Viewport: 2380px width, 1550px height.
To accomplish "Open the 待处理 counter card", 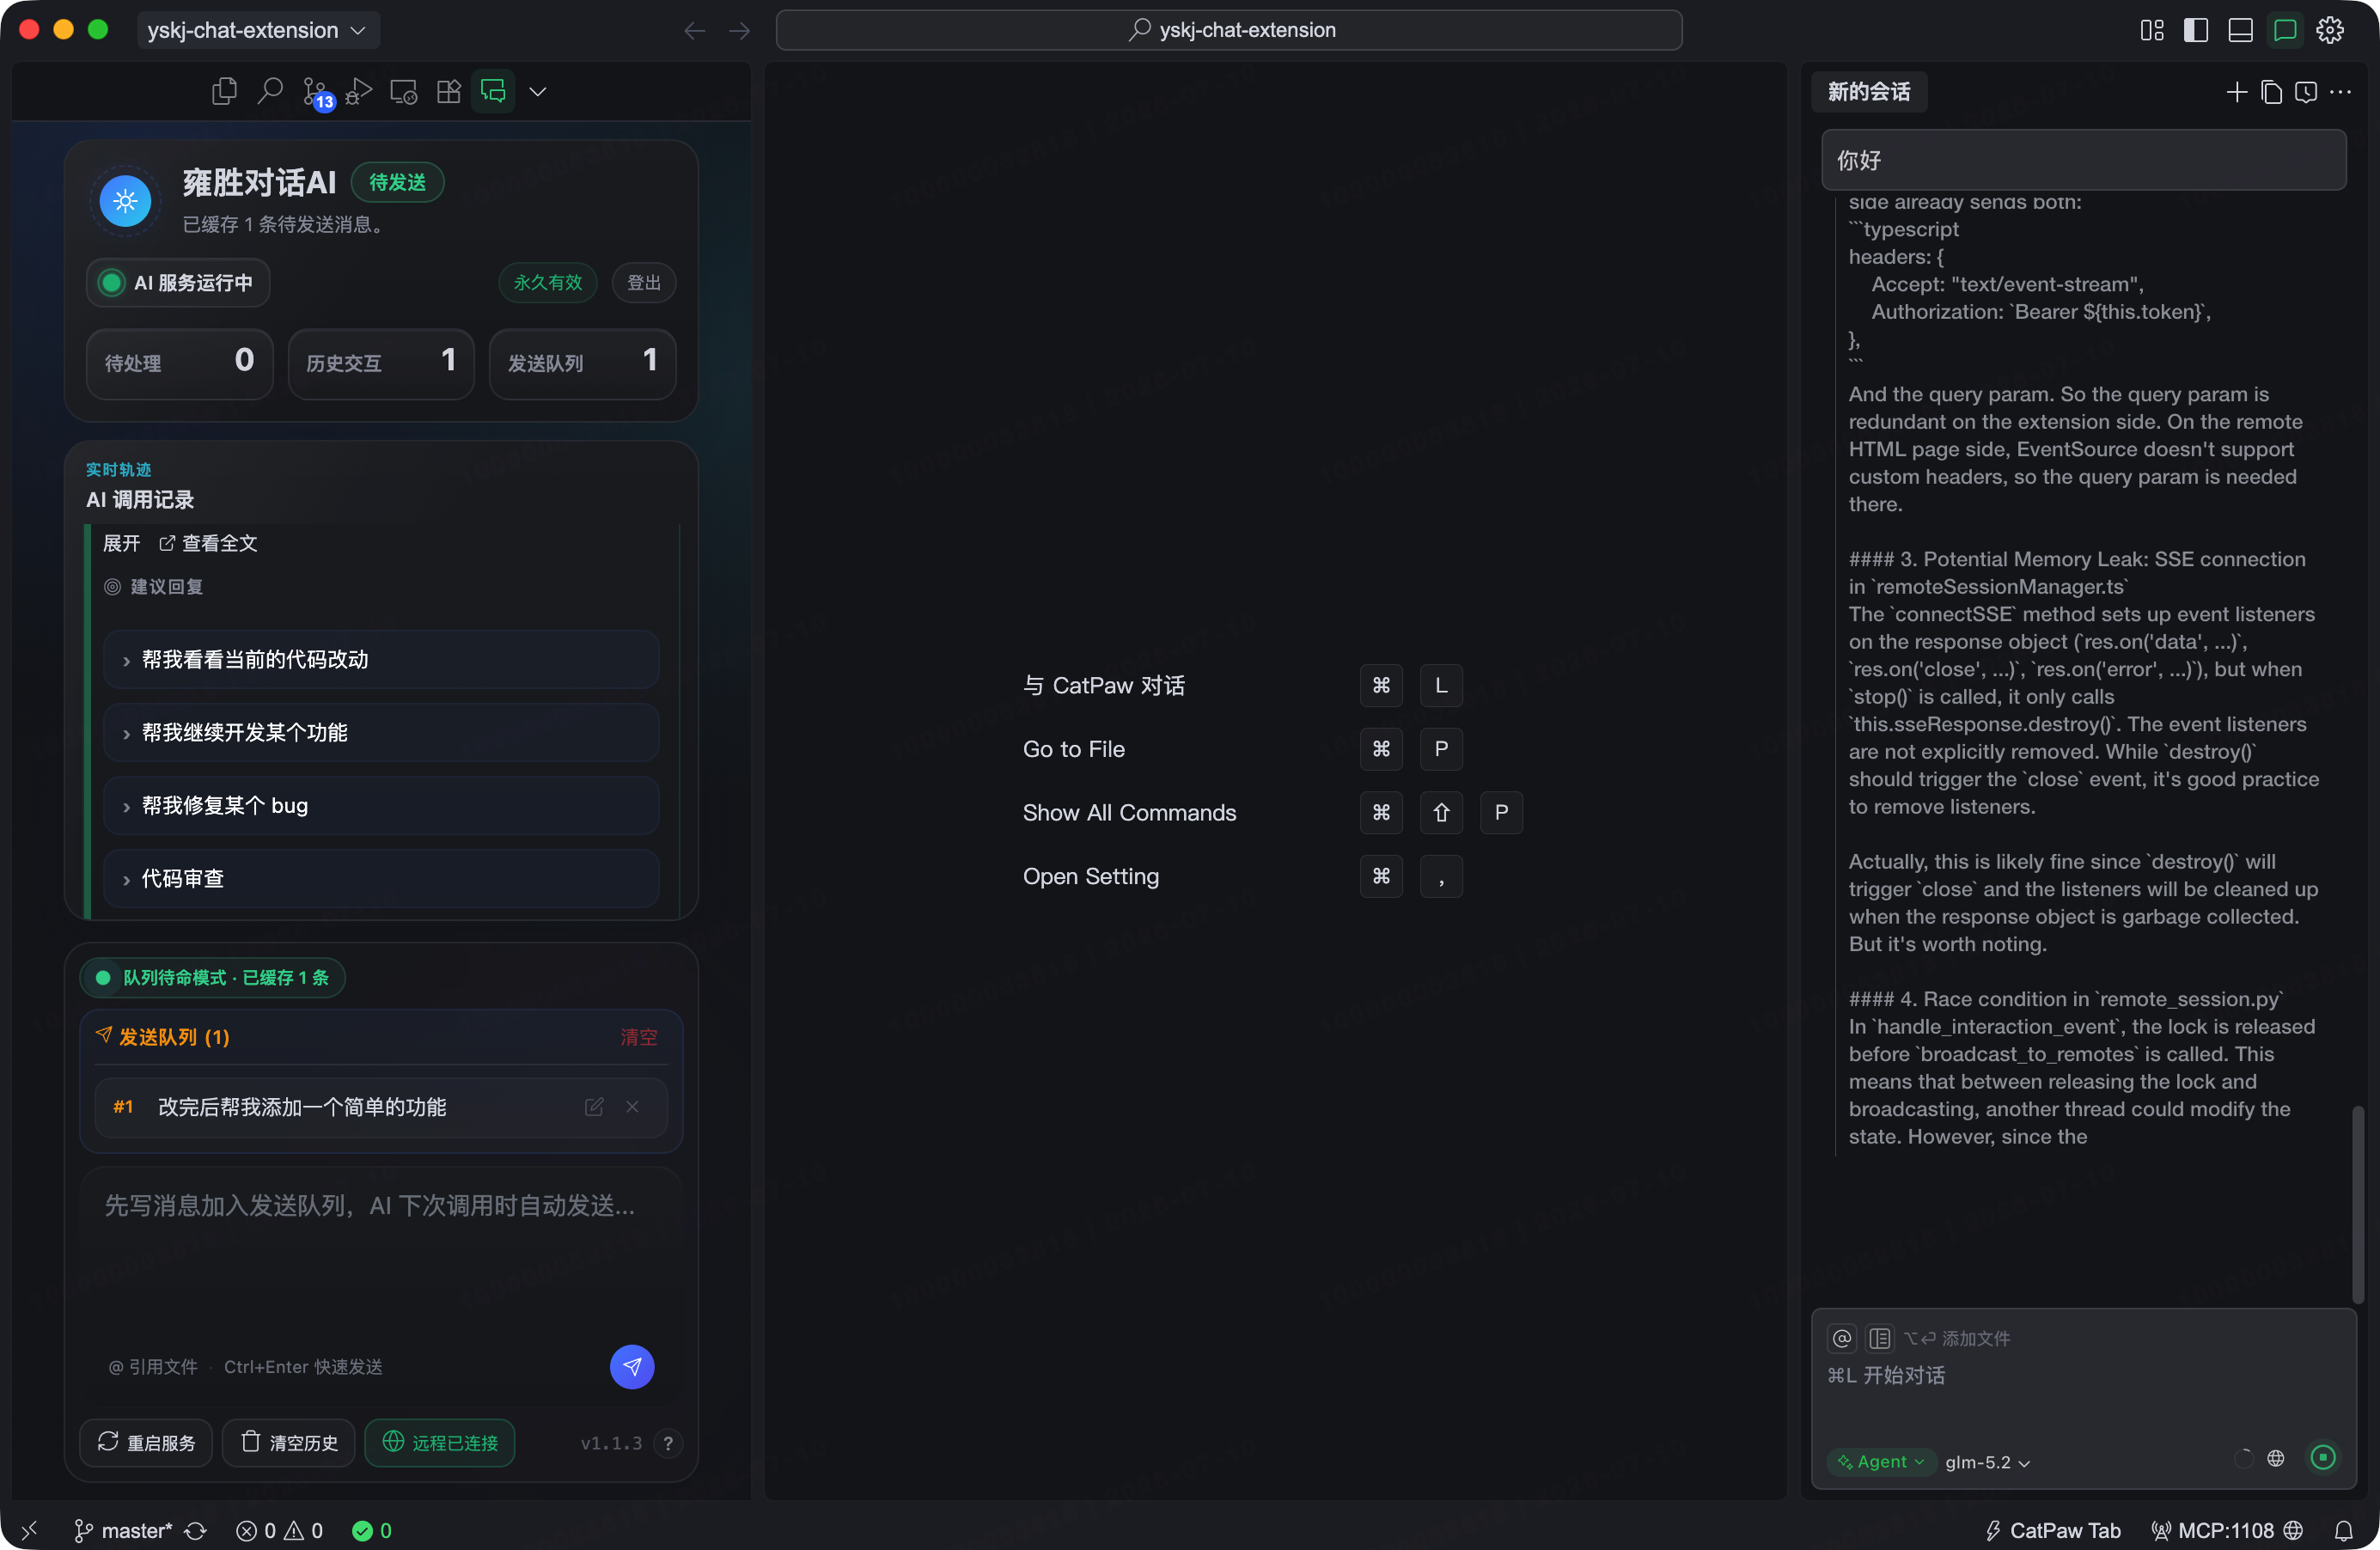I will [179, 363].
